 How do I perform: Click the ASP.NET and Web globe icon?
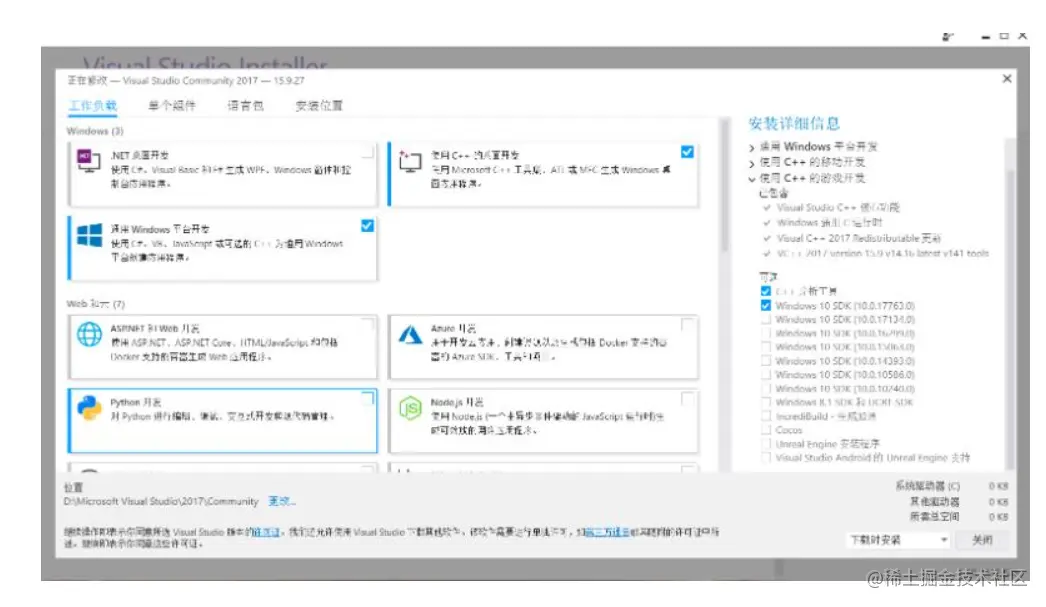click(89, 334)
